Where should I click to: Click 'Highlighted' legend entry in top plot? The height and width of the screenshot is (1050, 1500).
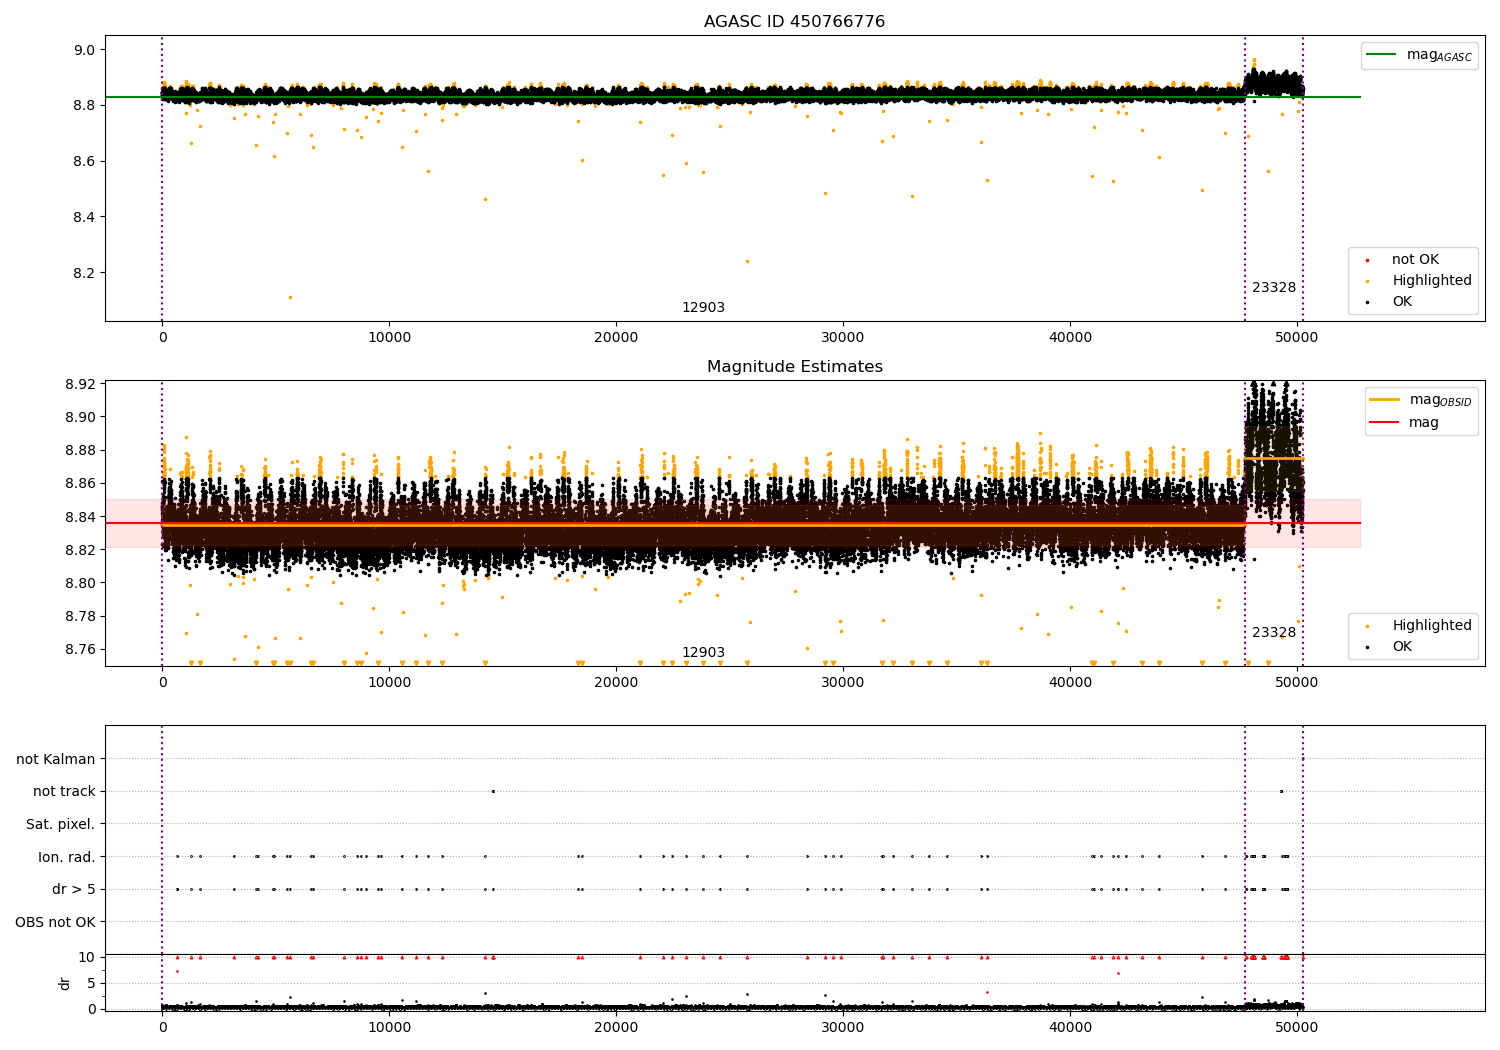[x=1431, y=281]
